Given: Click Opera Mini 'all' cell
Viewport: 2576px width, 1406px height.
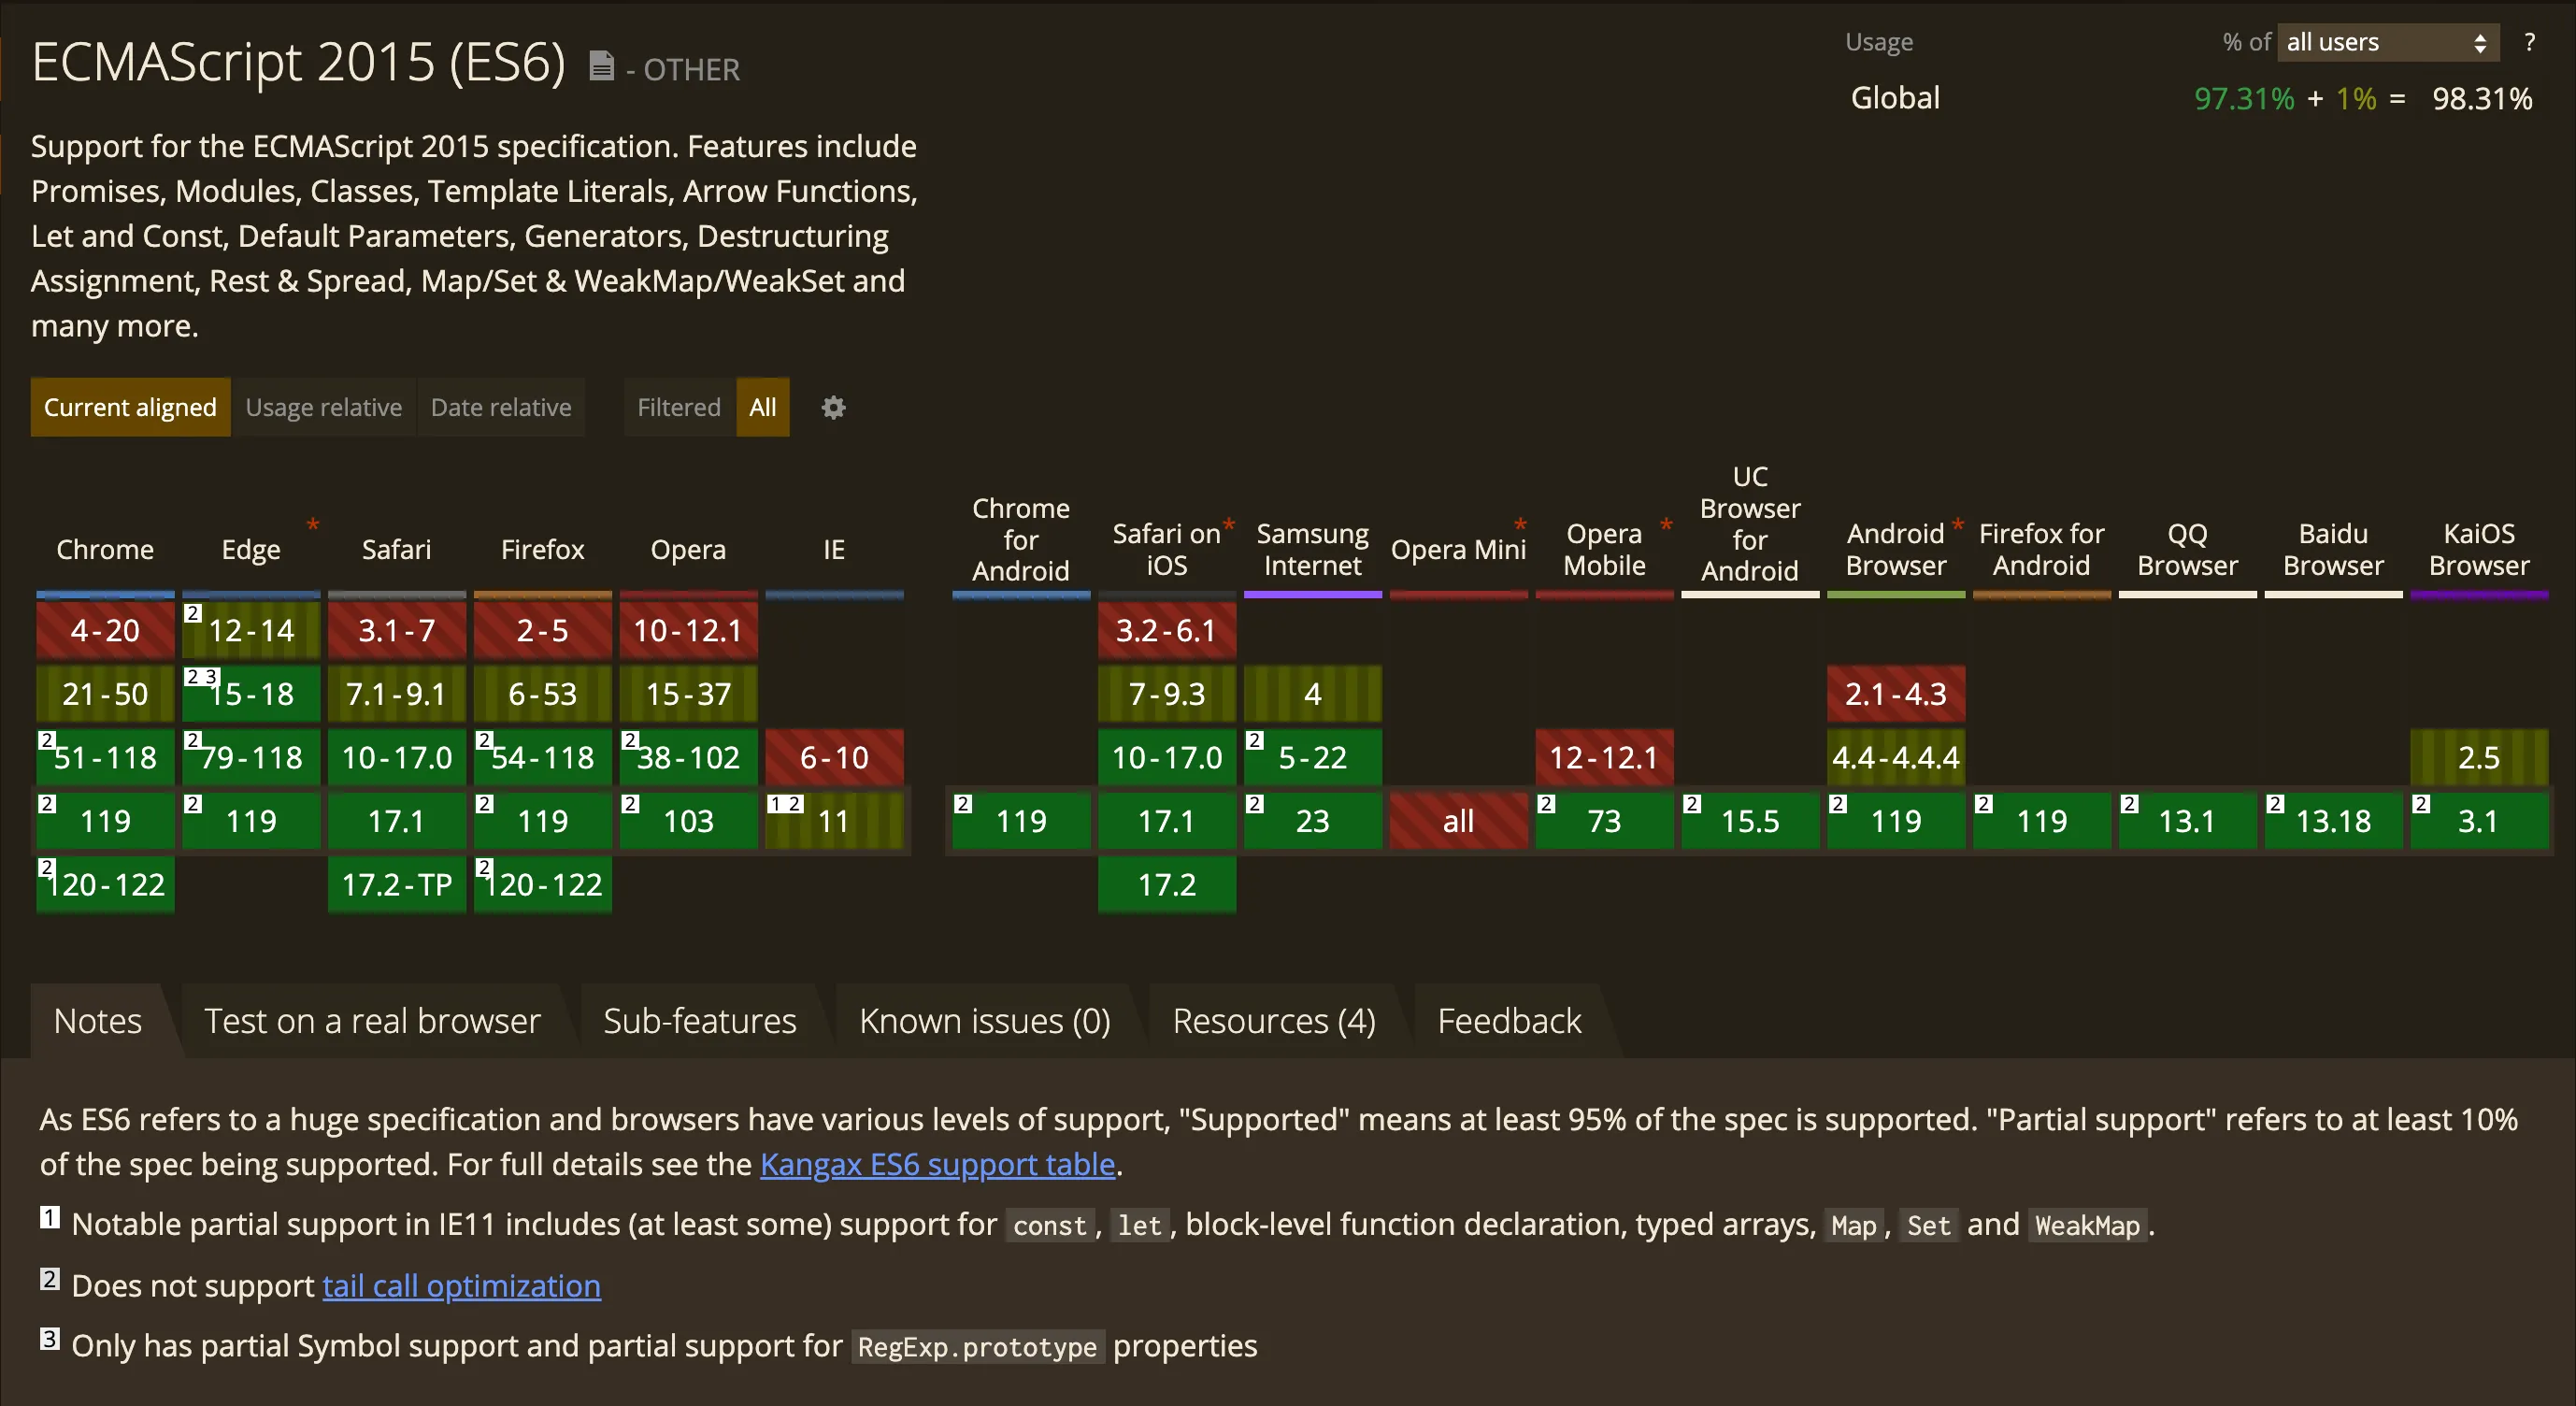Looking at the screenshot, I should (x=1458, y=821).
